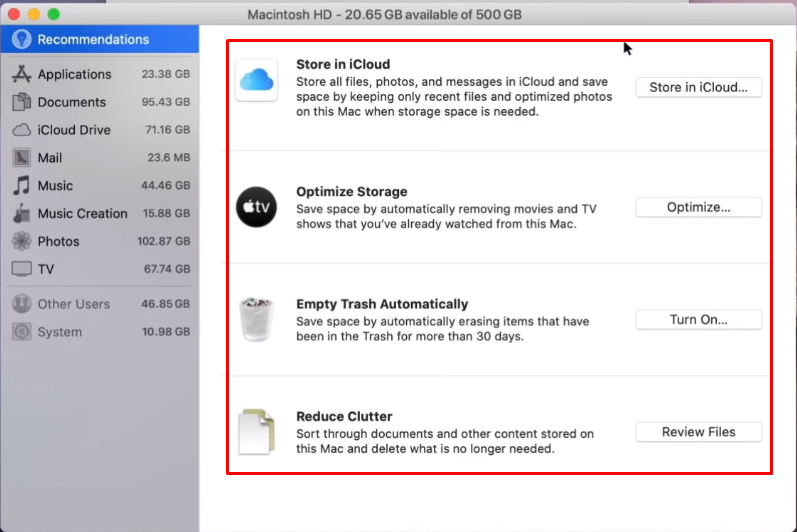Click the Music Creation guitar icon

pos(21,213)
